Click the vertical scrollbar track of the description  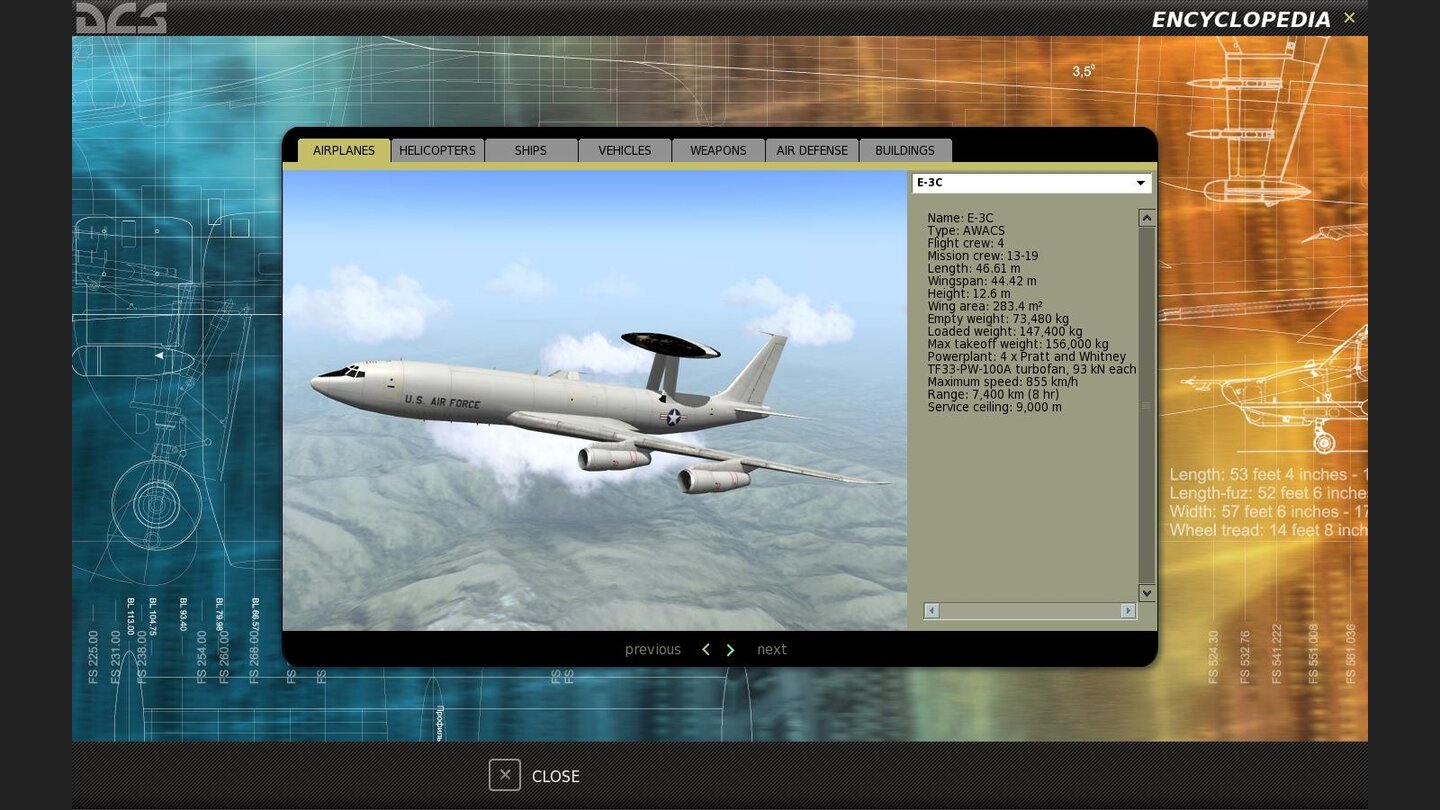(1147, 405)
